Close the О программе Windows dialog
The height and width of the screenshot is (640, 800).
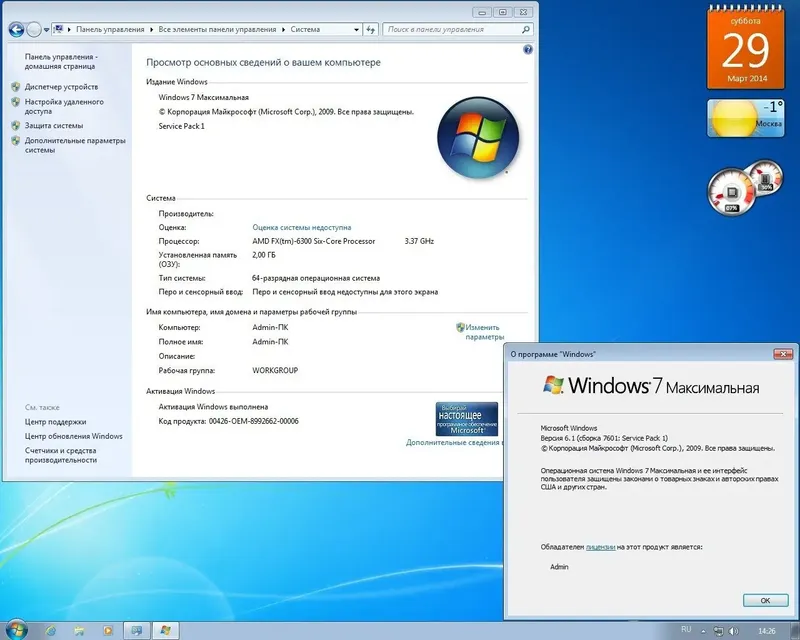point(783,354)
